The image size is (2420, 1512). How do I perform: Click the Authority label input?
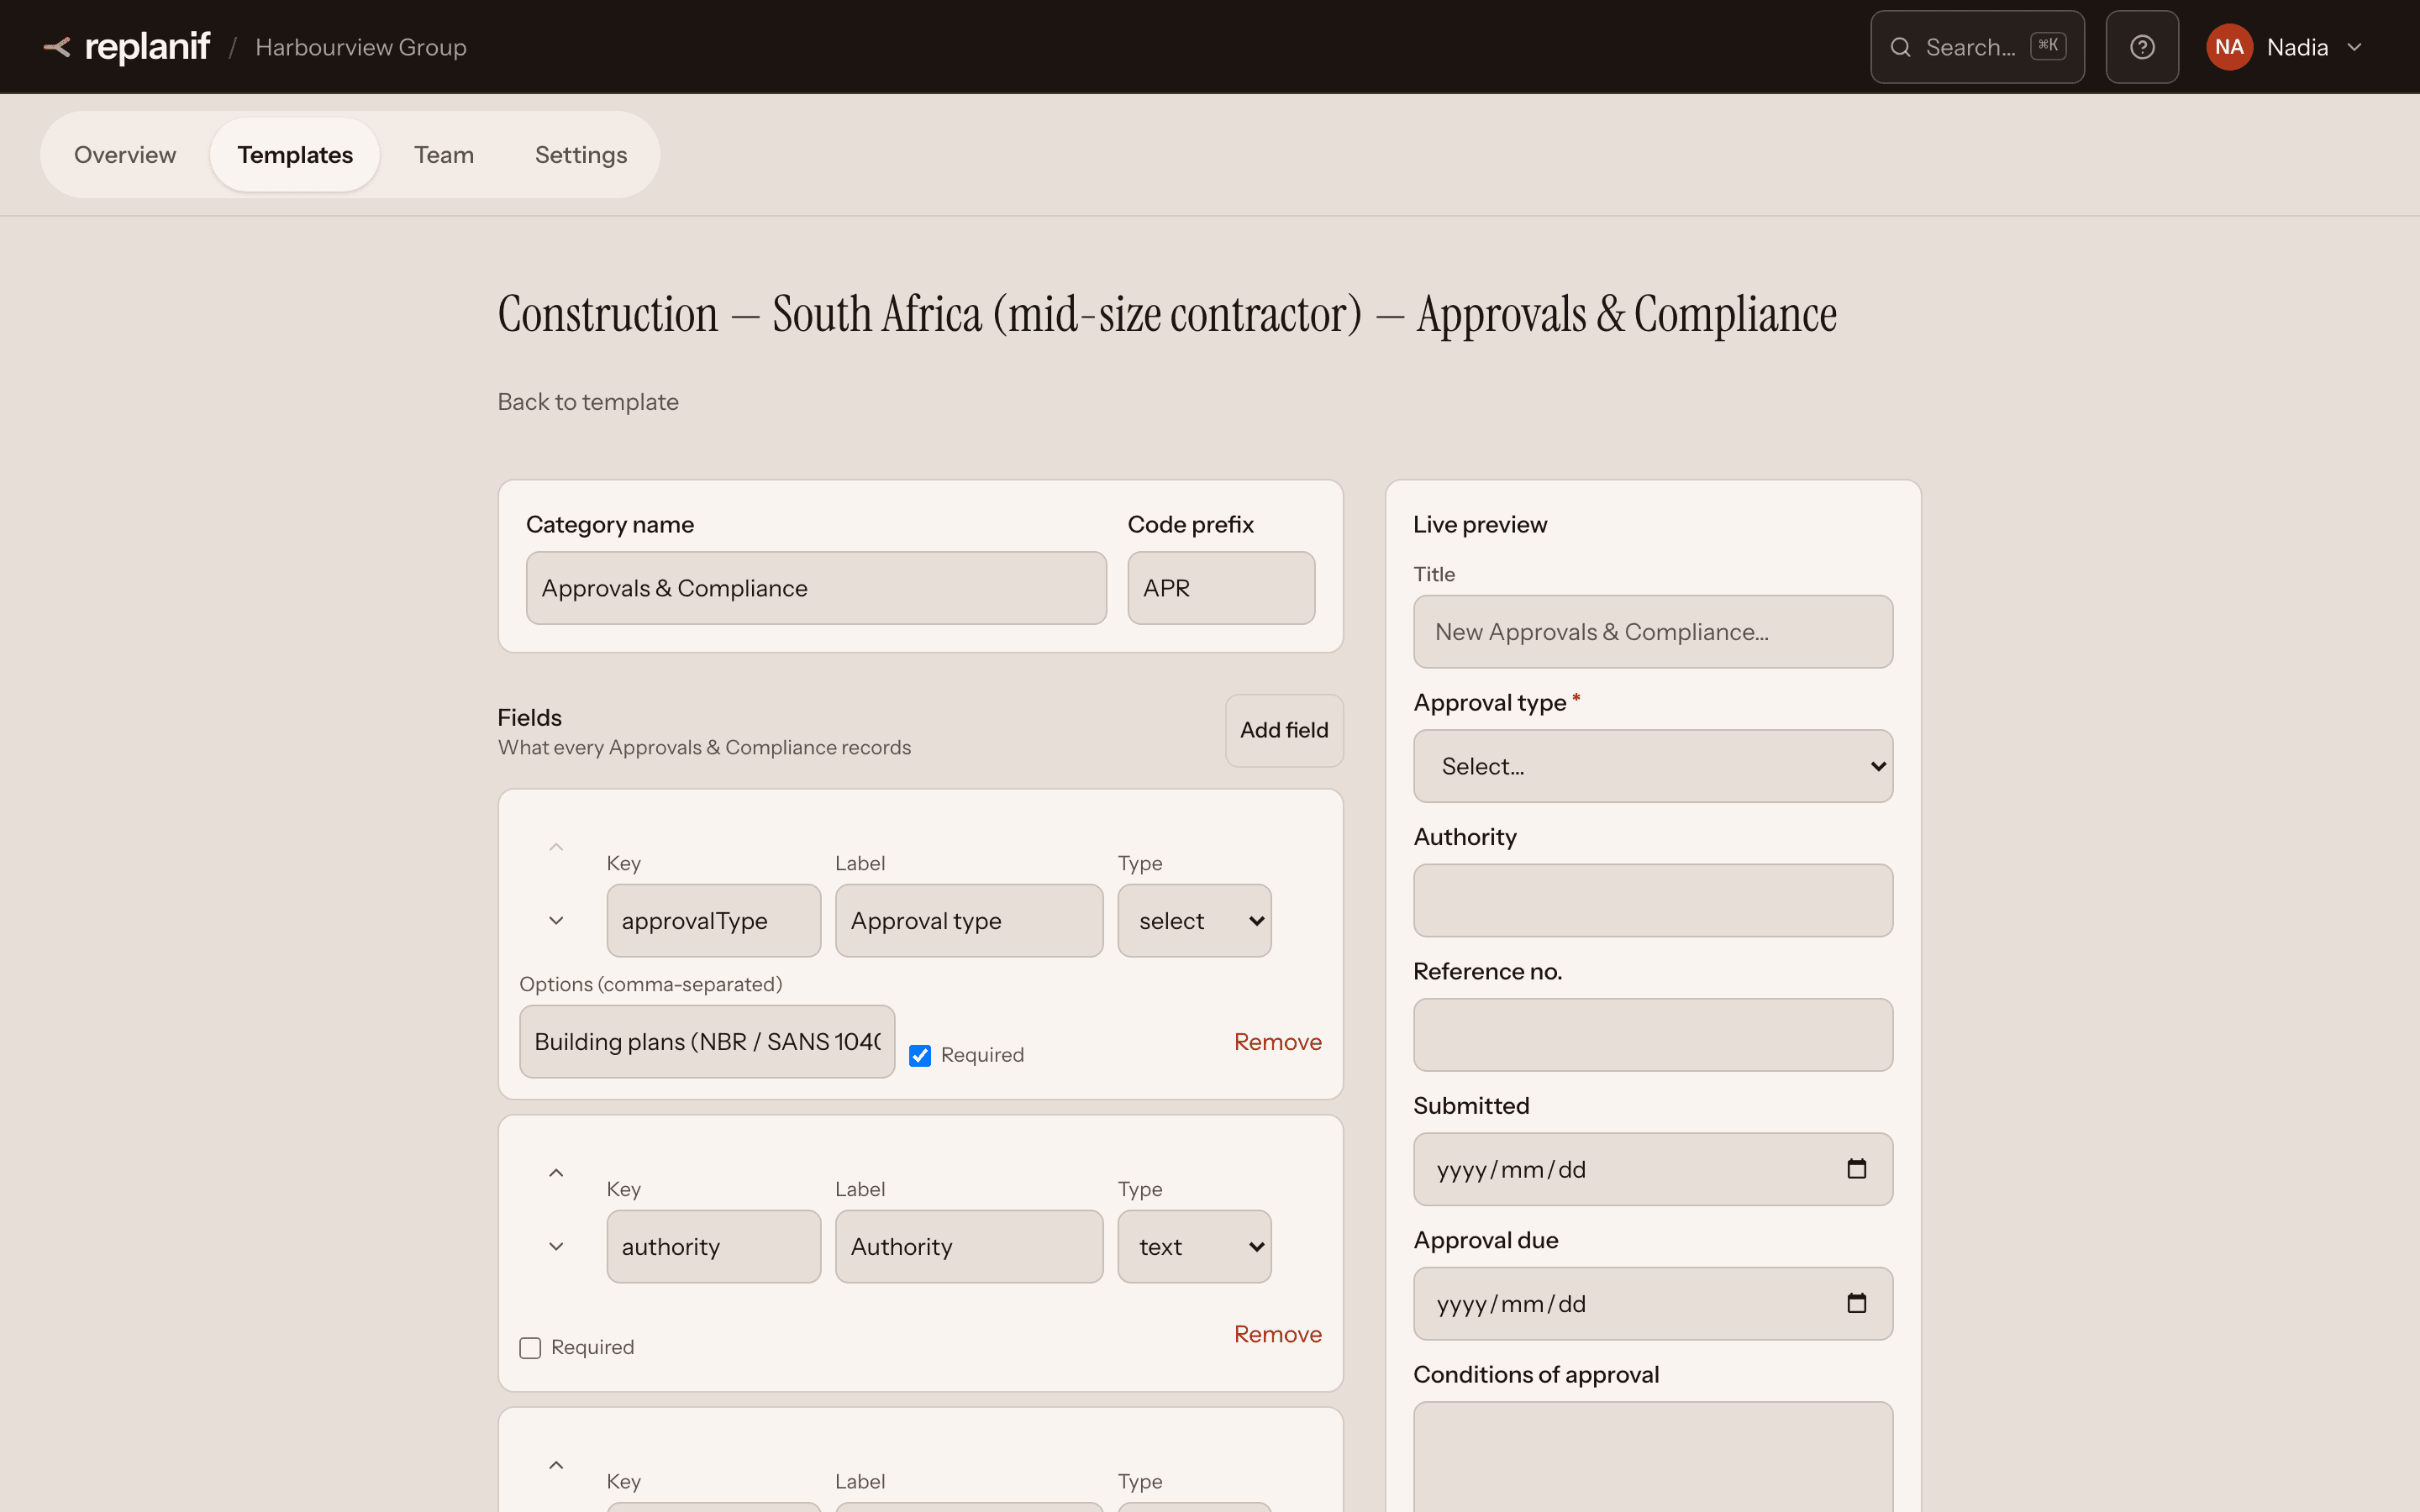point(969,1246)
